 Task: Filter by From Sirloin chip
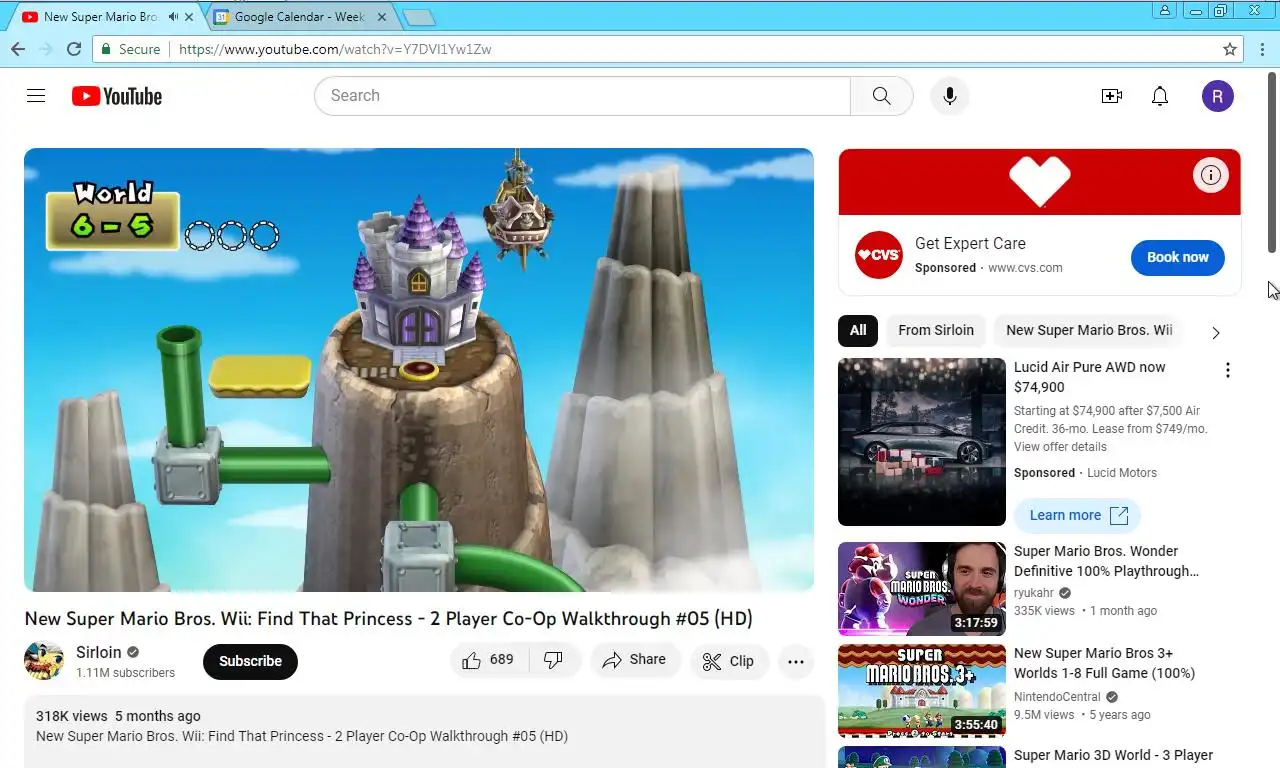pos(936,330)
